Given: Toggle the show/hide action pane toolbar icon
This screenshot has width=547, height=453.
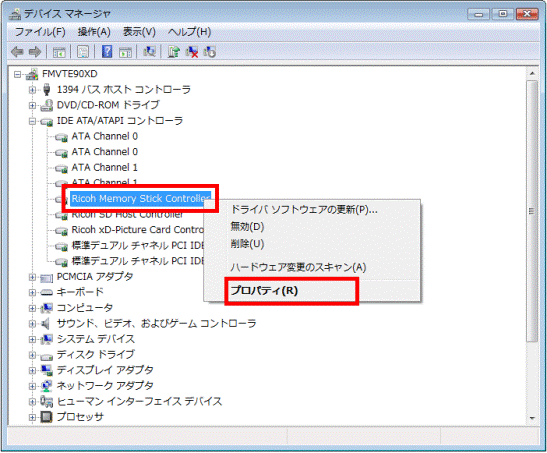Looking at the screenshot, I should click(x=125, y=52).
